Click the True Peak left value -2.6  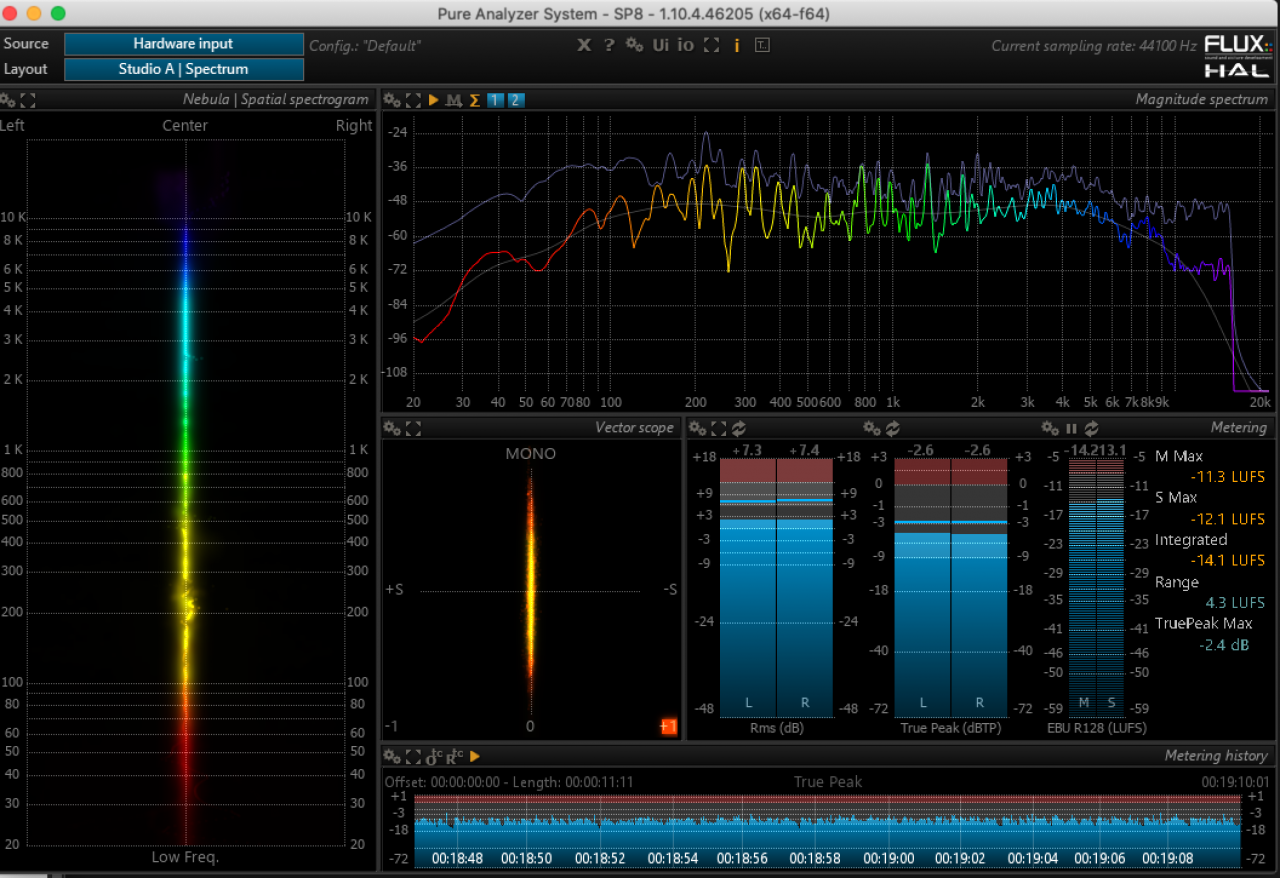point(920,451)
